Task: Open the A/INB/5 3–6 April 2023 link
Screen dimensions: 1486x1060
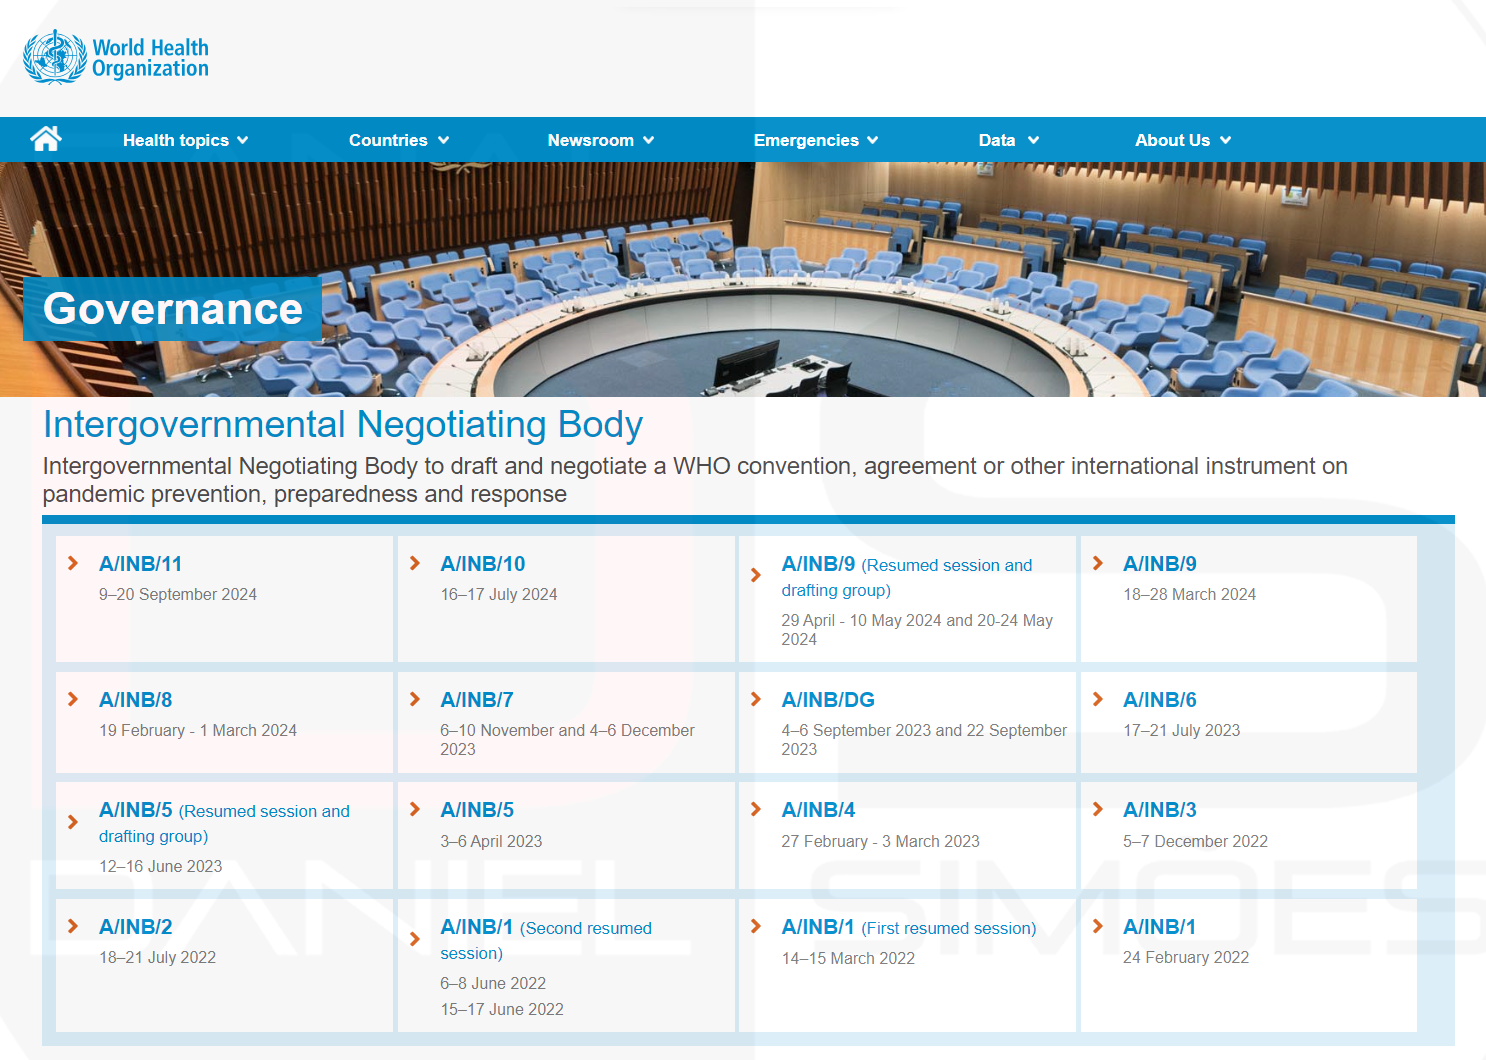Action: (477, 810)
